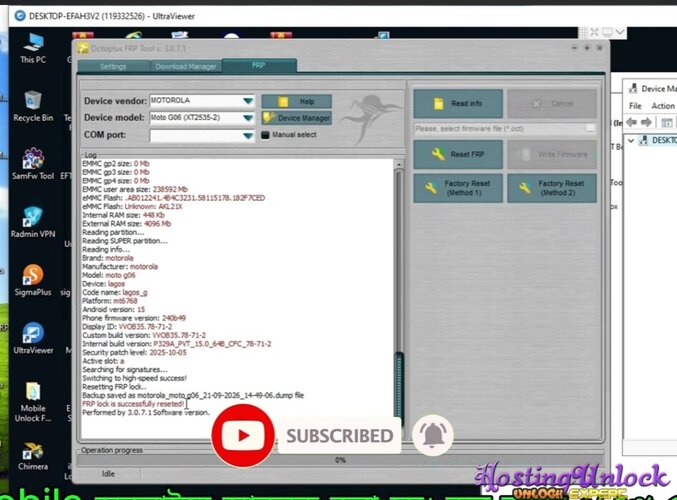Collapse DESKTO node in Device Manager tree
The image size is (677, 500).
[631, 140]
